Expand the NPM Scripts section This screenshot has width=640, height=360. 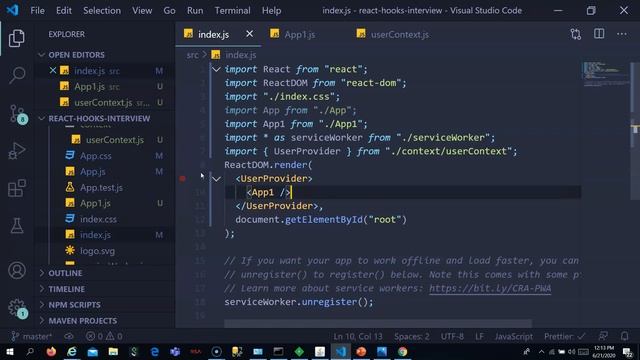click(x=74, y=305)
